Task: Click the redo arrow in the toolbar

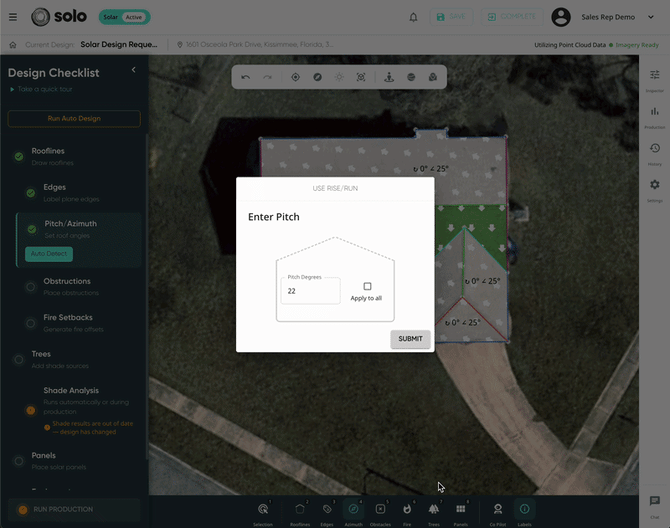Action: (x=267, y=77)
